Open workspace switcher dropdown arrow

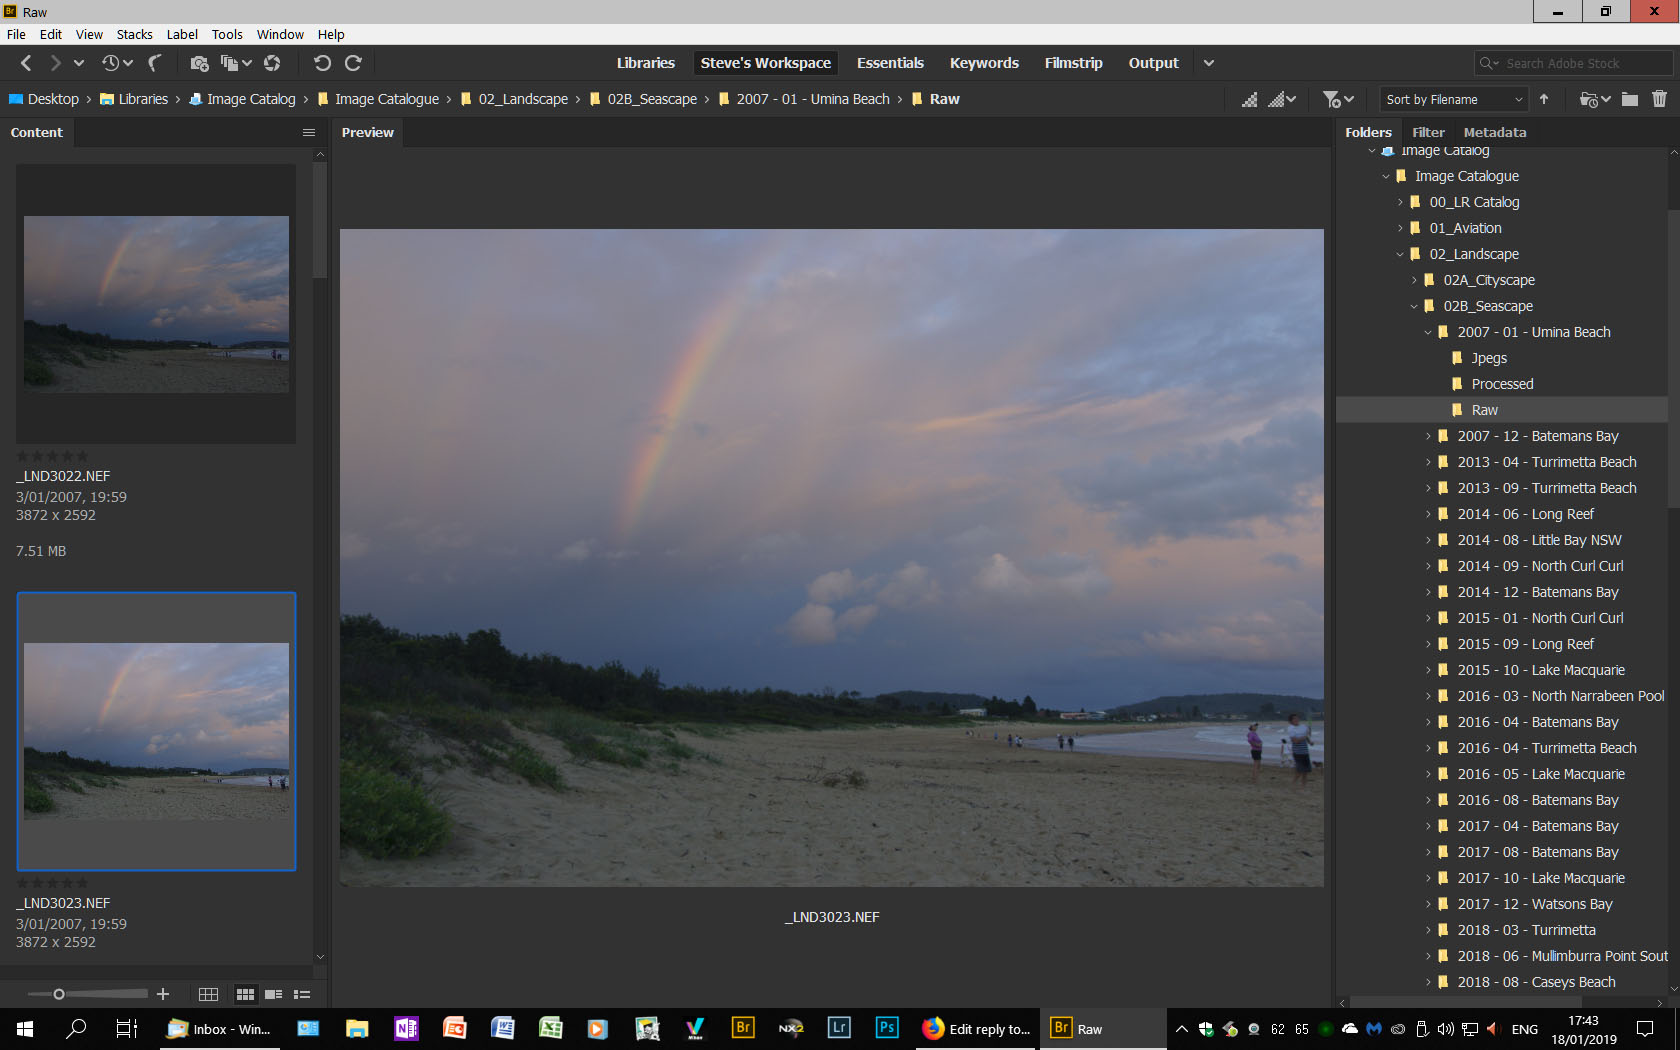point(1208,63)
